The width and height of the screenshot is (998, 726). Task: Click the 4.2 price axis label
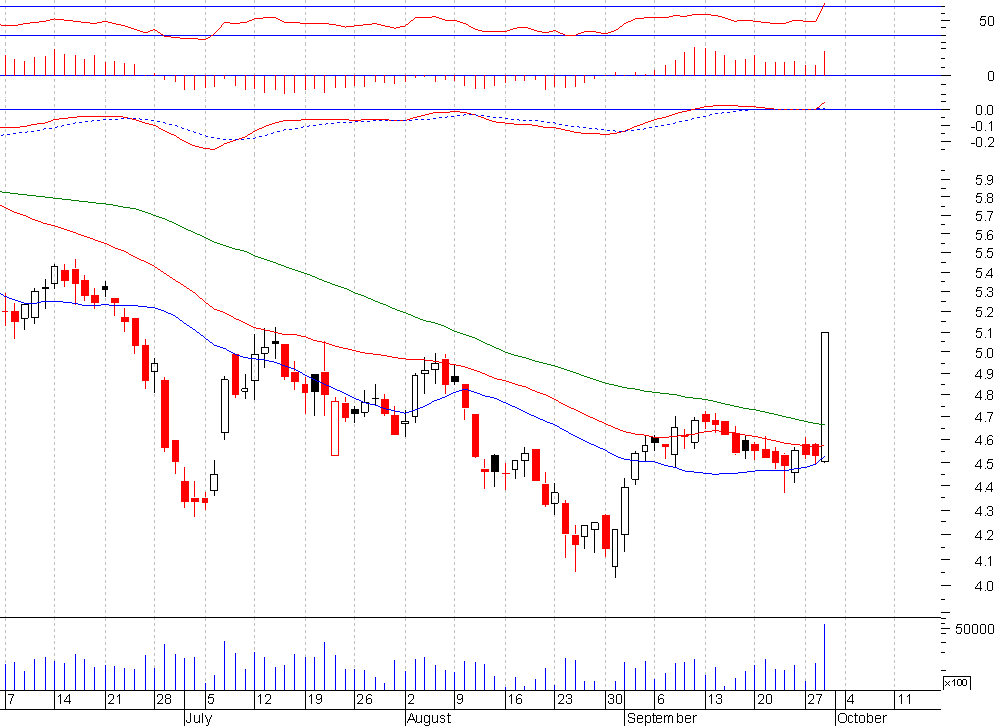[984, 535]
